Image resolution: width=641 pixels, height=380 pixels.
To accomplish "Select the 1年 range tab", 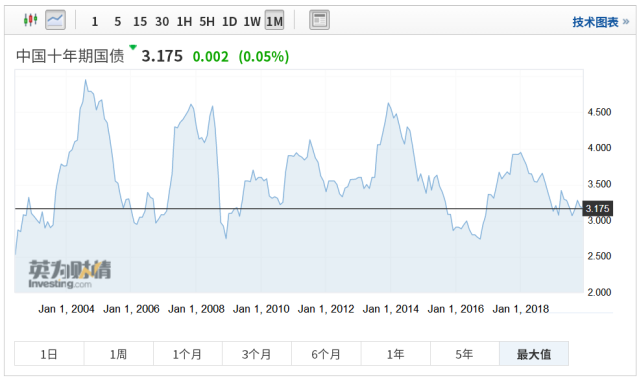I will pyautogui.click(x=395, y=354).
